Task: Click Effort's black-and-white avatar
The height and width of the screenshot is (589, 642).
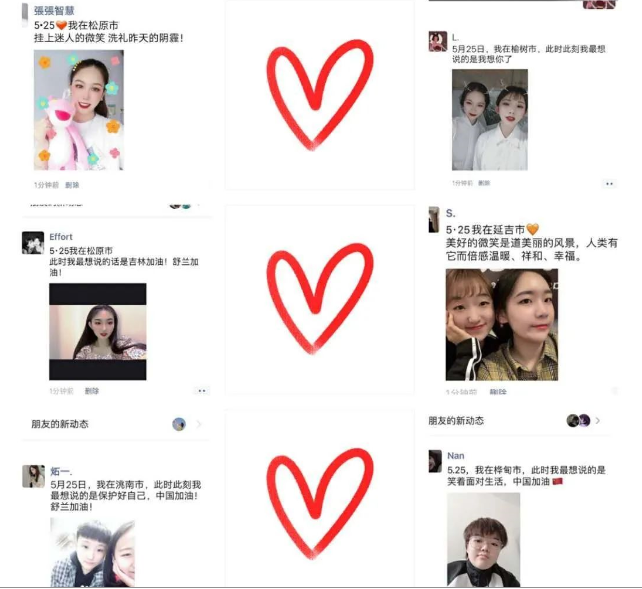Action: [33, 243]
